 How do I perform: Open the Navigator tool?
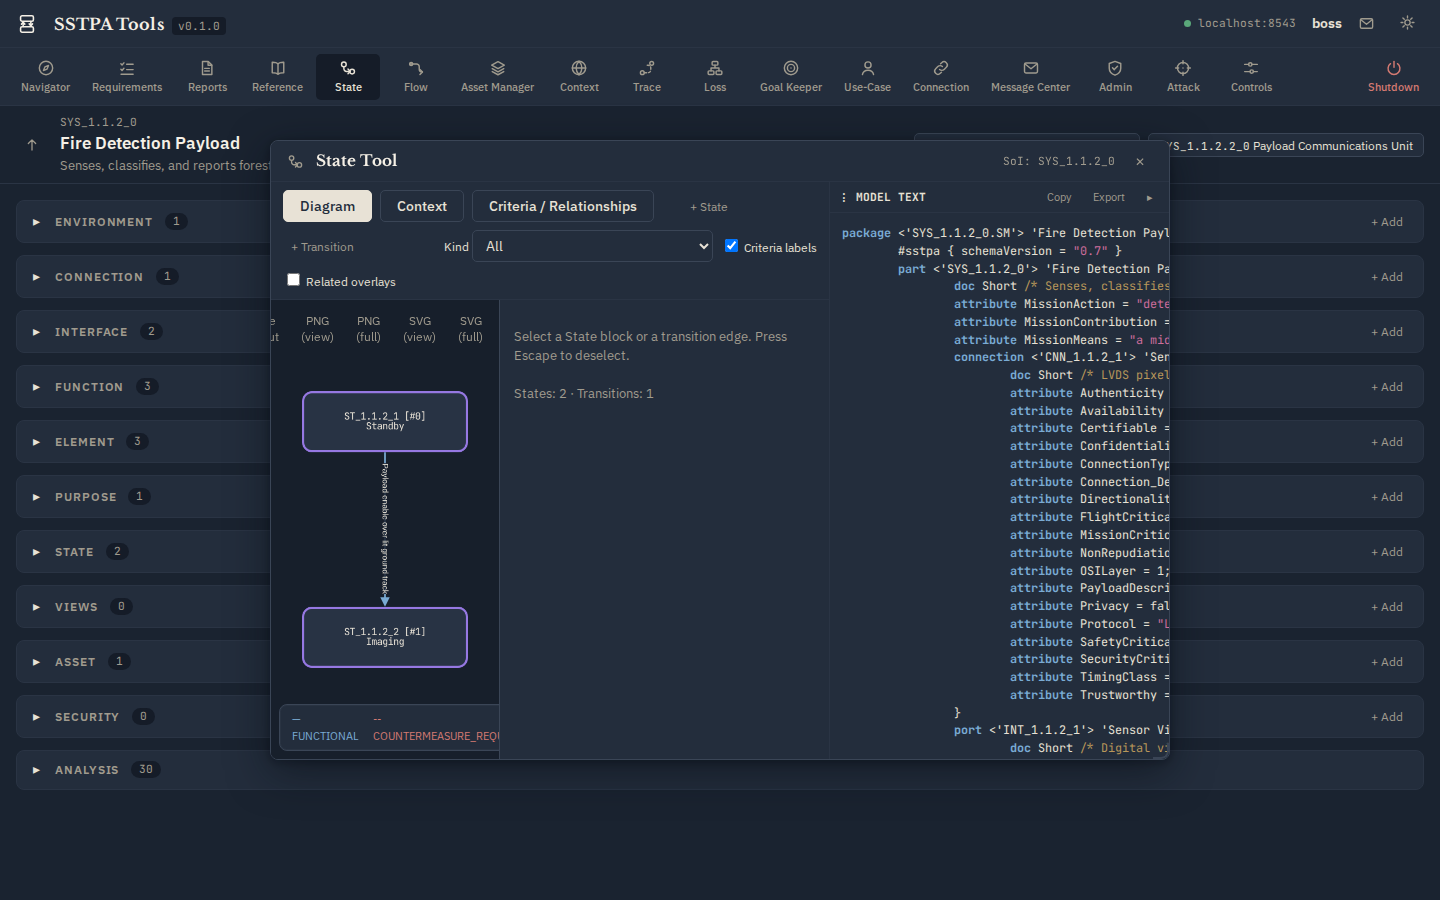click(46, 77)
